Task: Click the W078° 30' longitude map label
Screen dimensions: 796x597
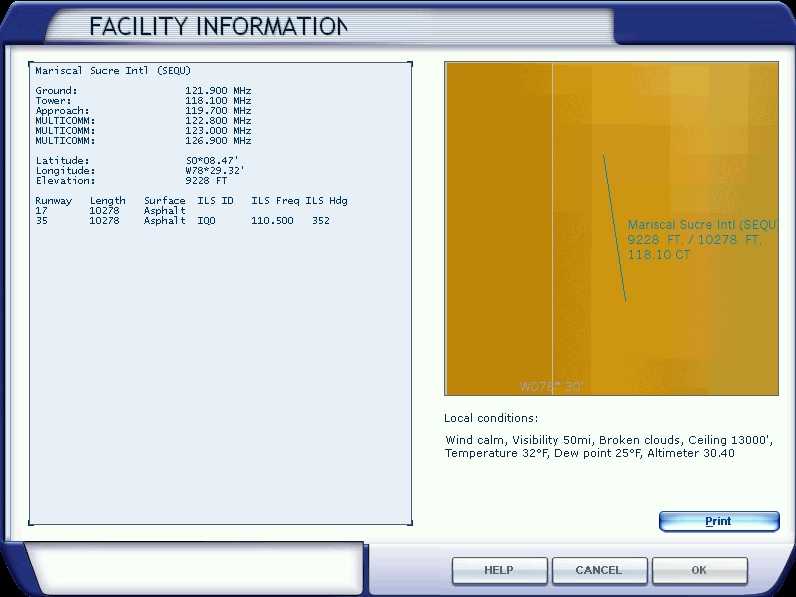Action: point(551,386)
